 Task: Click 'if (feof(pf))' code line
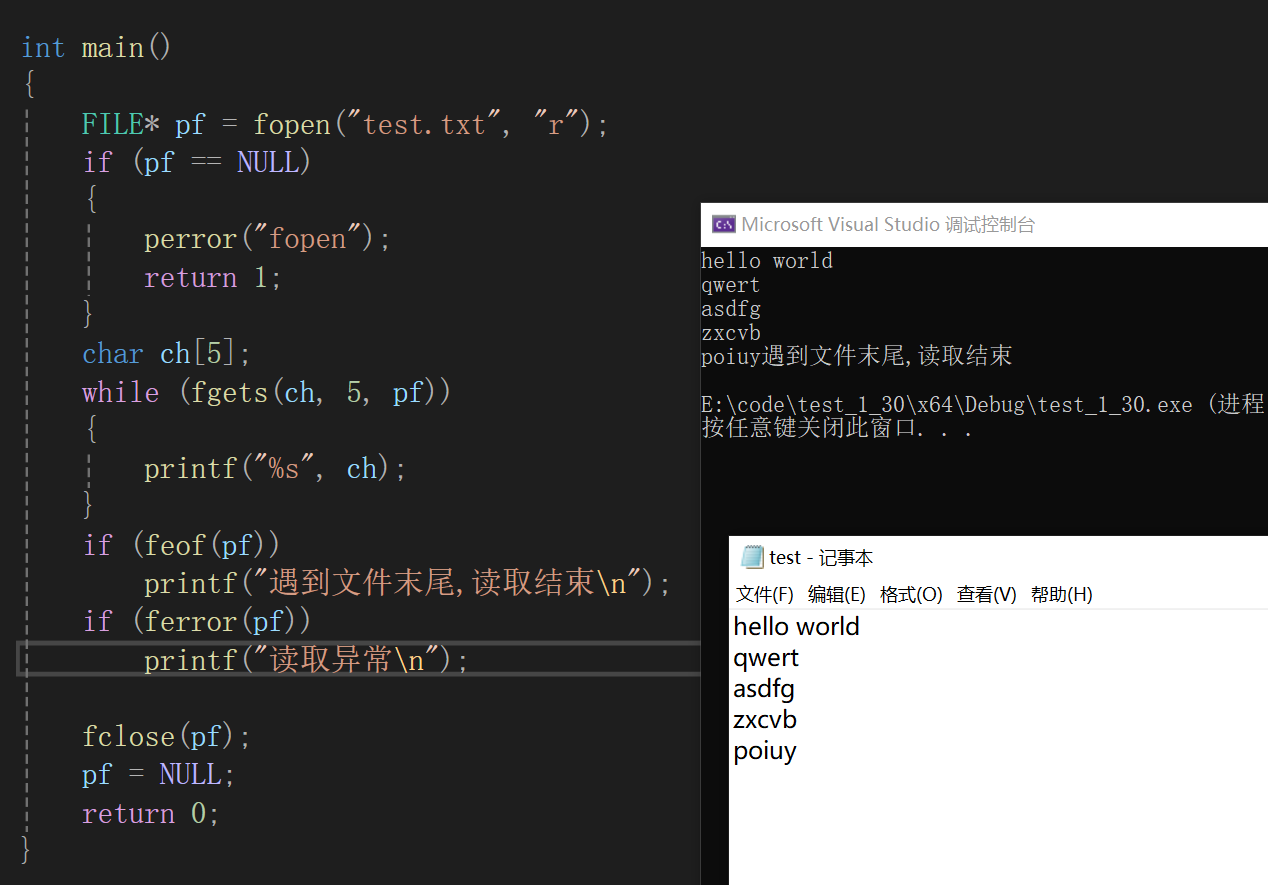click(x=181, y=545)
